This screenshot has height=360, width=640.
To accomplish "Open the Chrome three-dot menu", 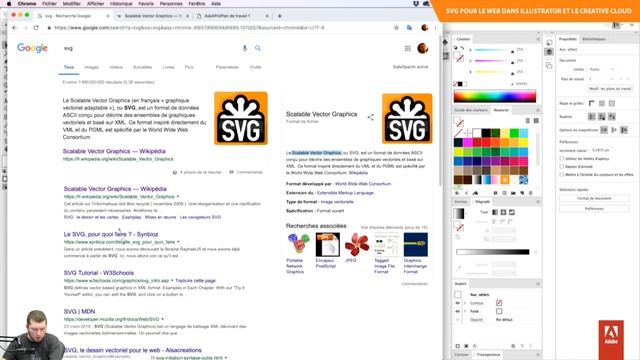I will (436, 28).
